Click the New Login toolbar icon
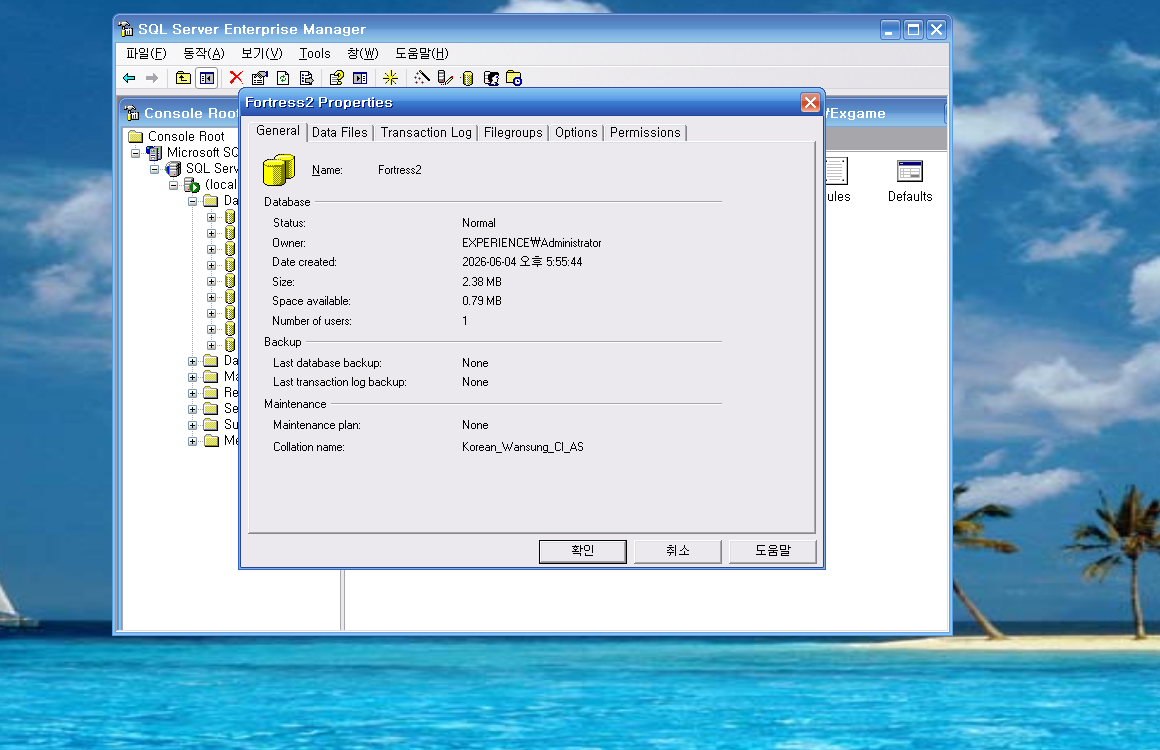 coord(491,78)
